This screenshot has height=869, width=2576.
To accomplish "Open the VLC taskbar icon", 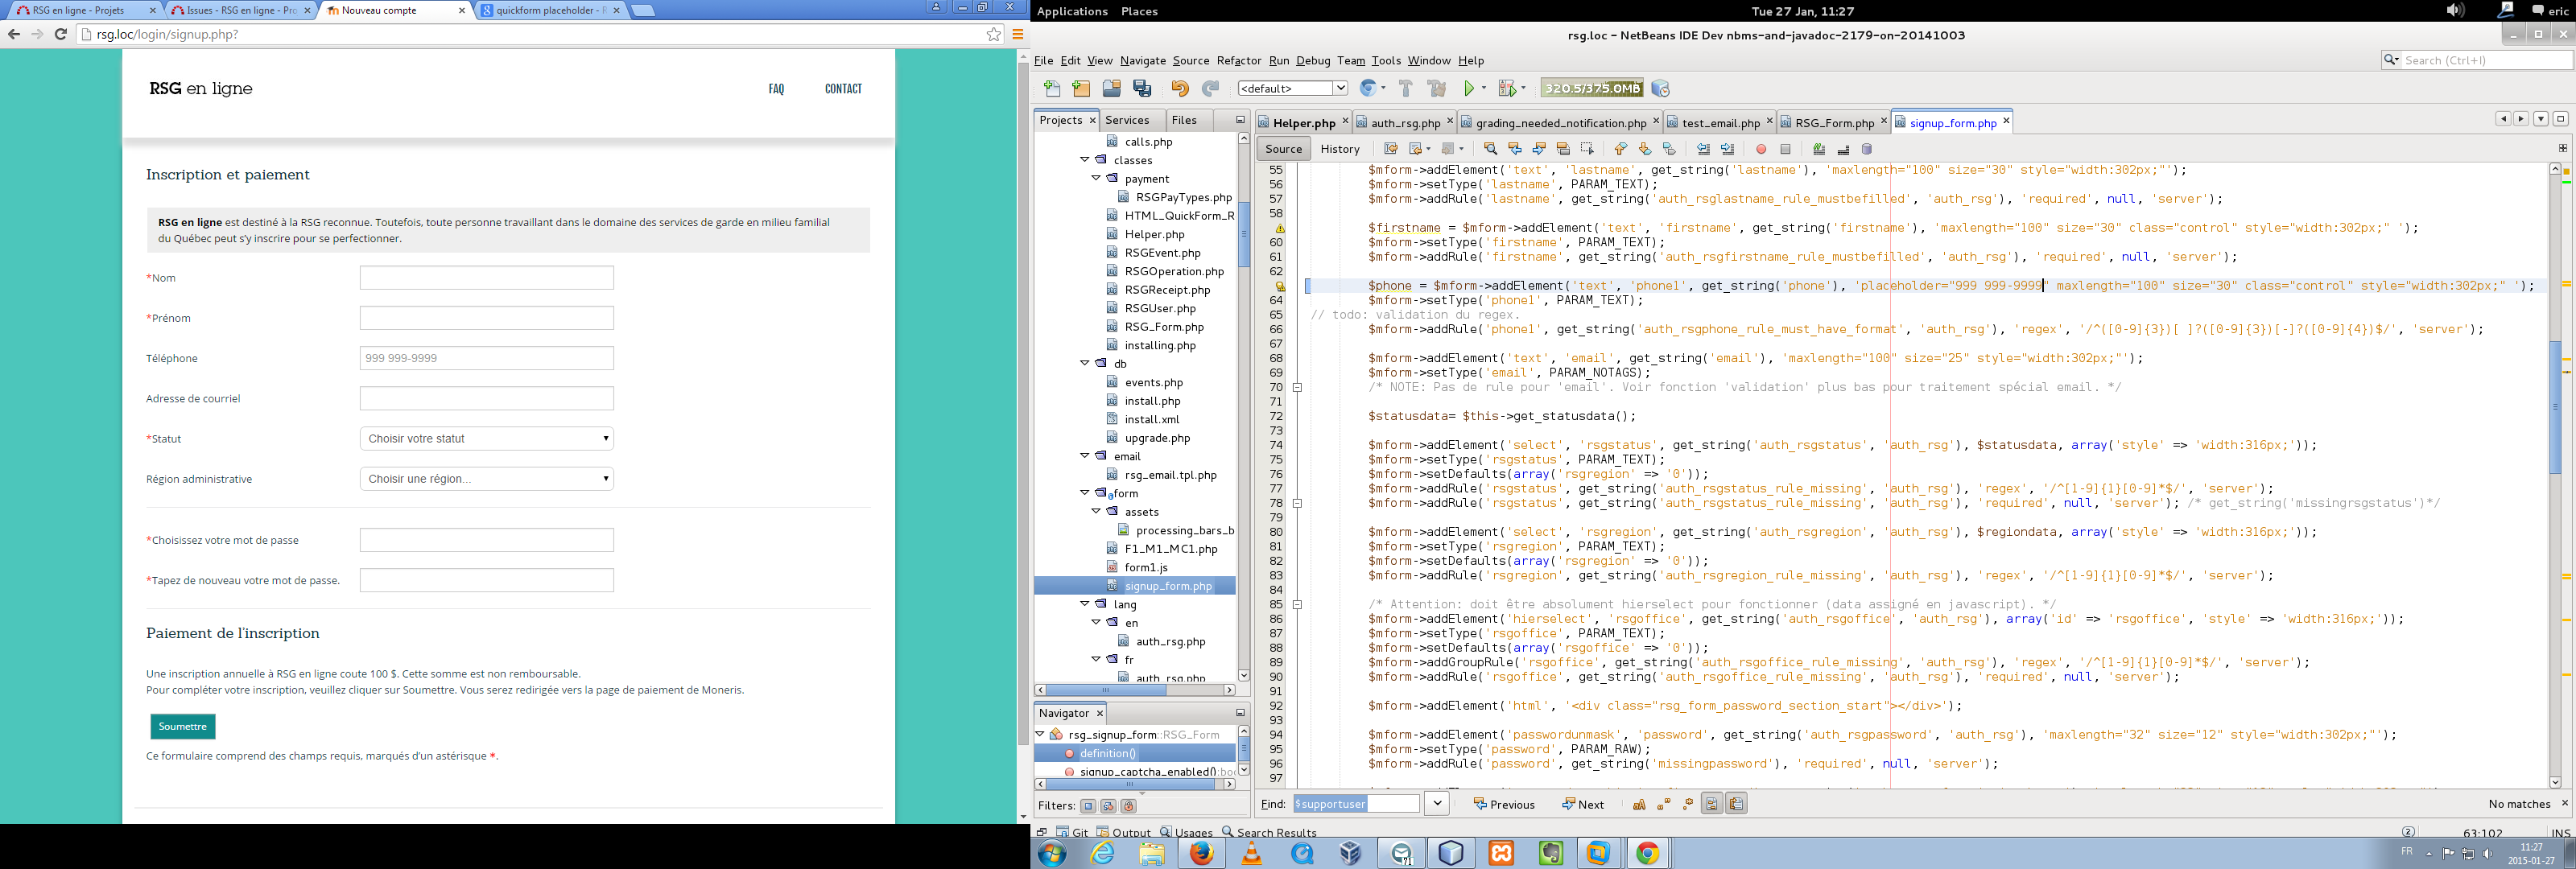I will (x=1251, y=854).
